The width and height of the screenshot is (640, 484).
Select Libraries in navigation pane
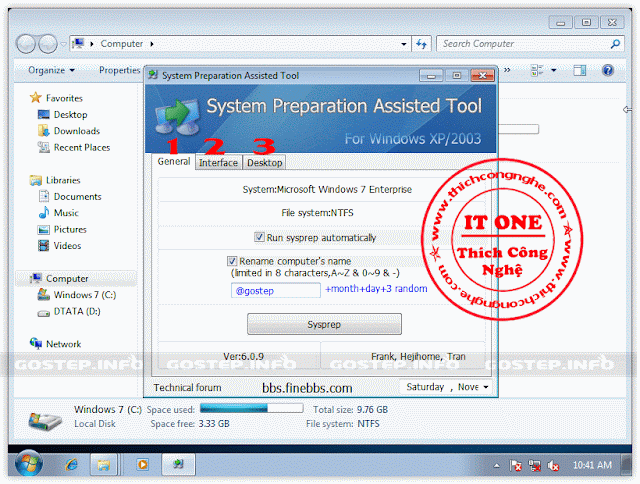[x=63, y=180]
